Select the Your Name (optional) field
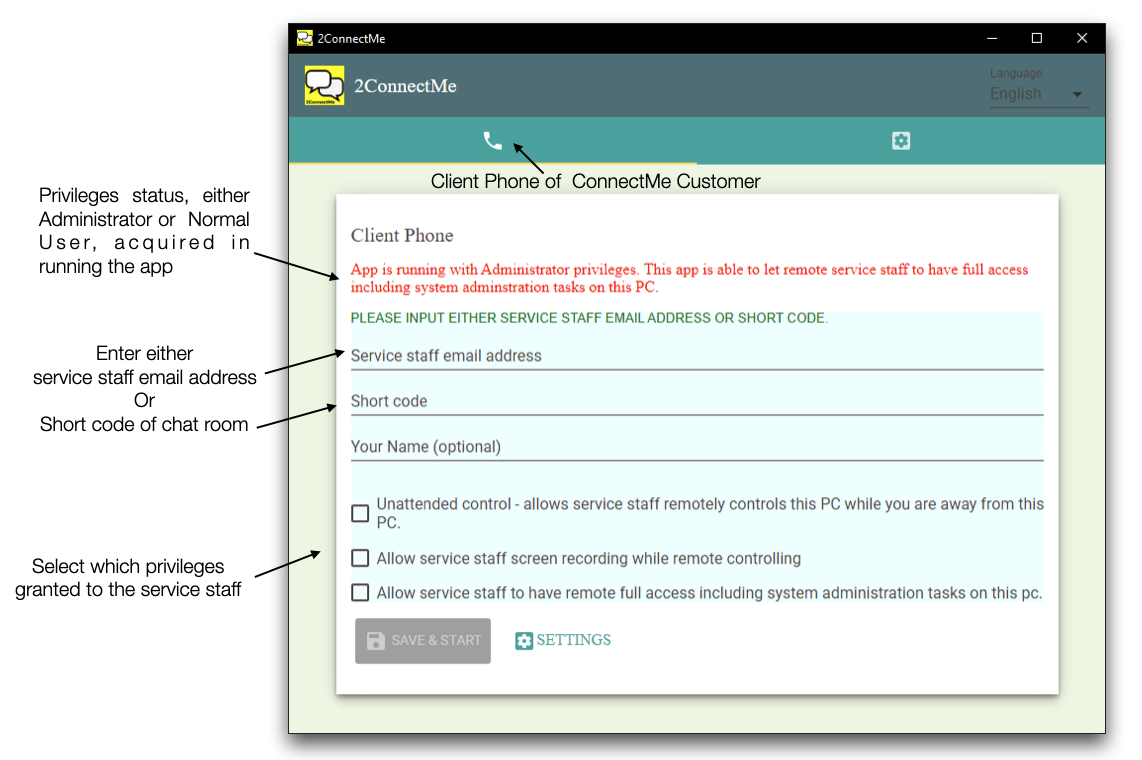Image resolution: width=1142 pixels, height=760 pixels. click(x=697, y=446)
